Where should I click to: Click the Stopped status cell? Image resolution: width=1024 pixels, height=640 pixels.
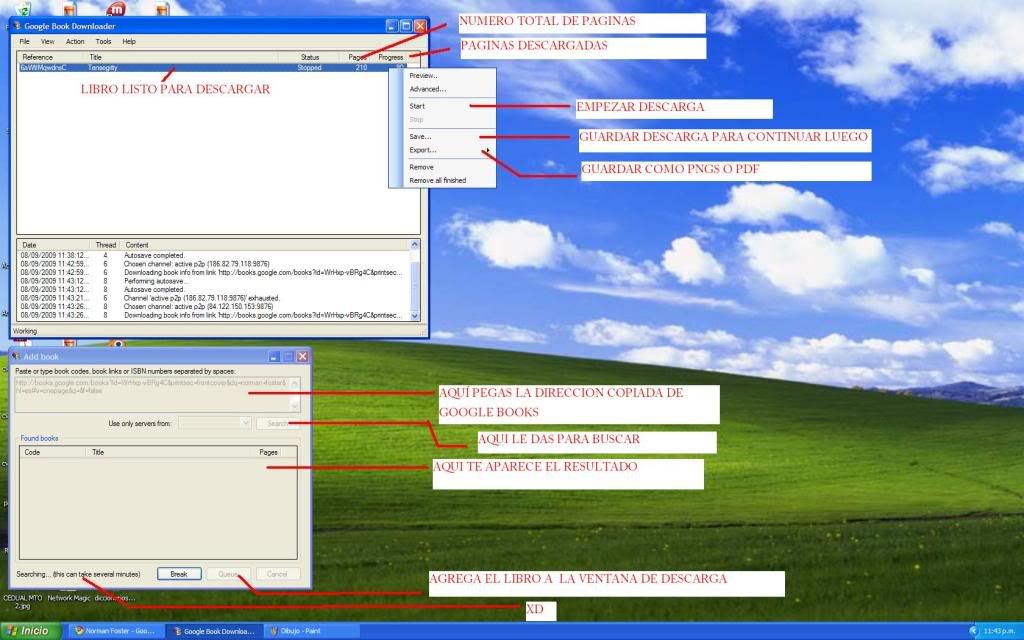[309, 67]
